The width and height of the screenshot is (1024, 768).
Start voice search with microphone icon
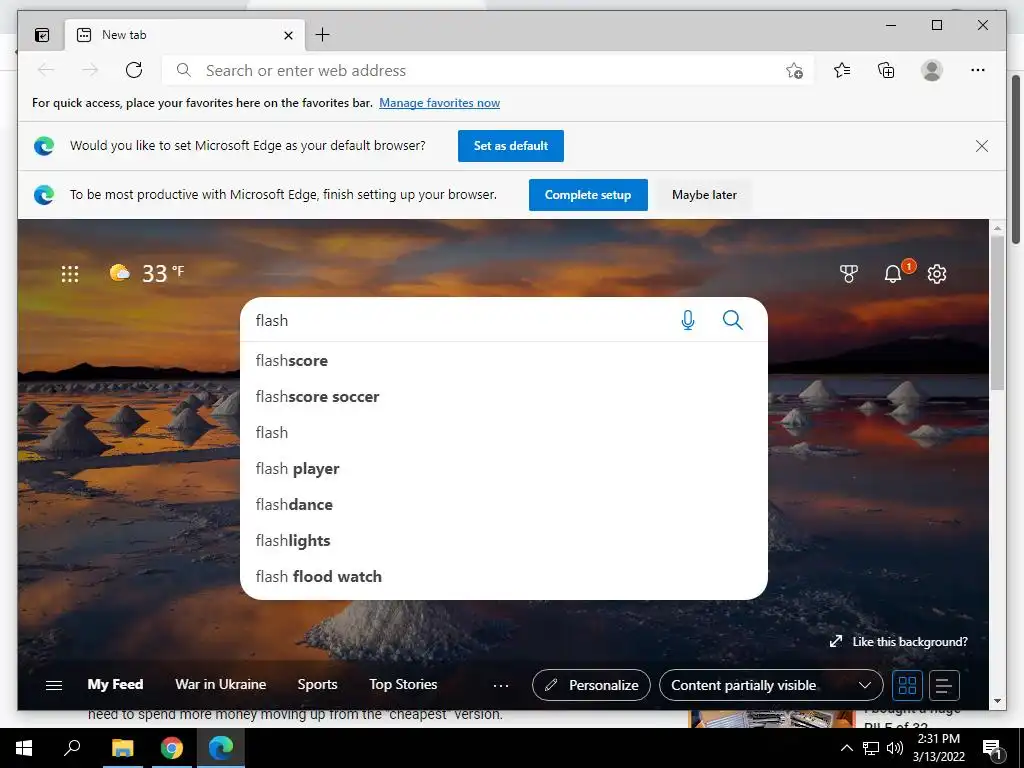click(x=688, y=320)
